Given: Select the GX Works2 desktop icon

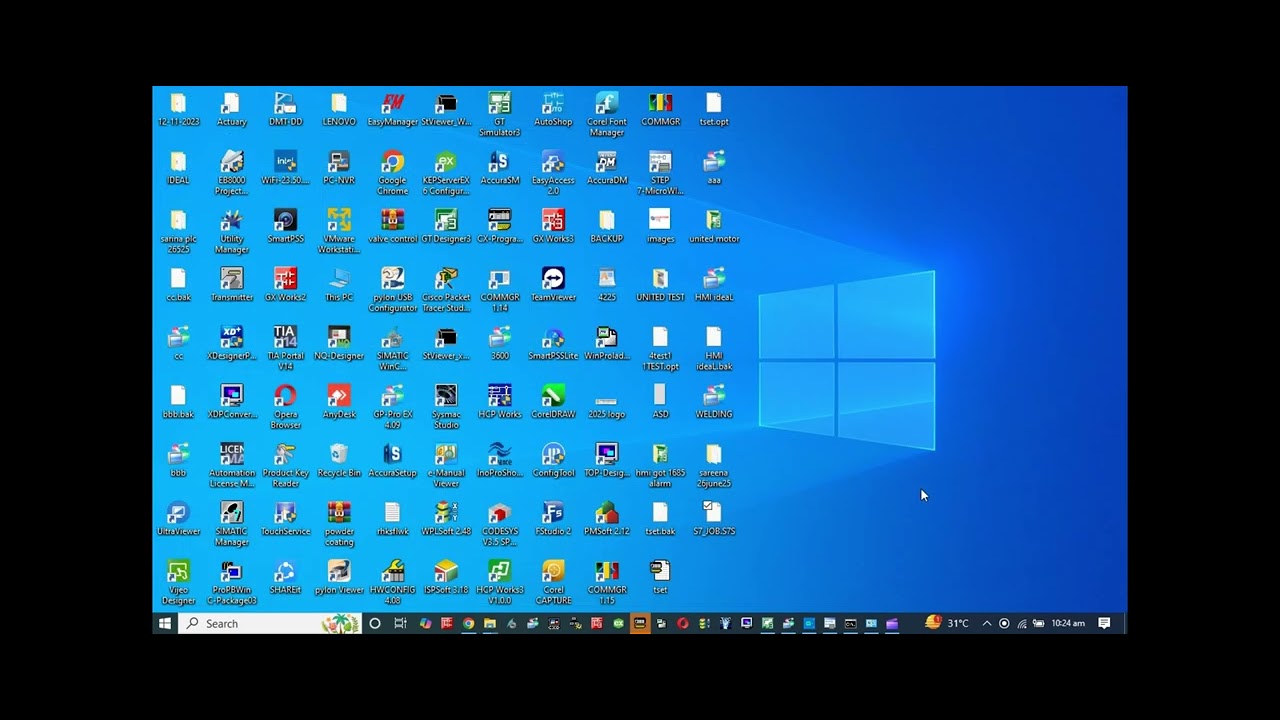Looking at the screenshot, I should (x=285, y=284).
